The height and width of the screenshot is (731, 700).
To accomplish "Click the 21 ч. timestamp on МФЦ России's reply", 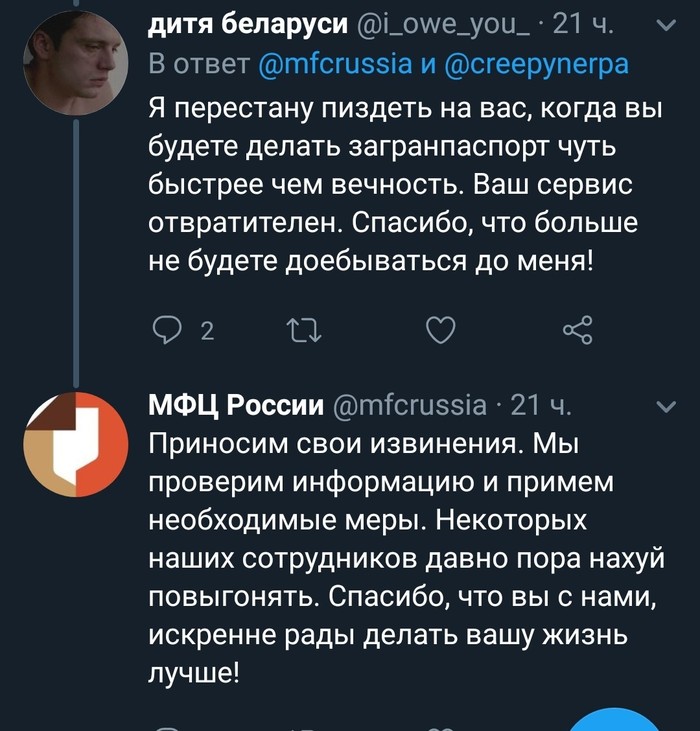I will coord(540,404).
